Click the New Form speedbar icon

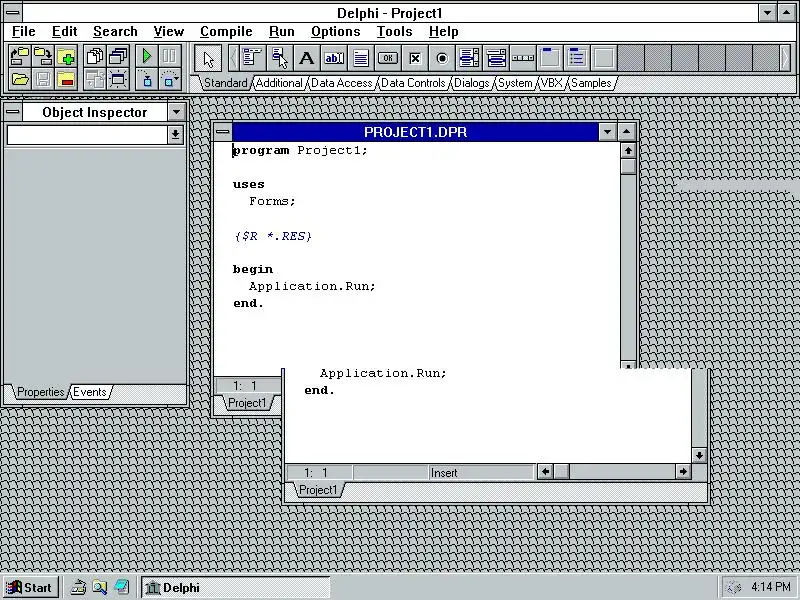118,79
